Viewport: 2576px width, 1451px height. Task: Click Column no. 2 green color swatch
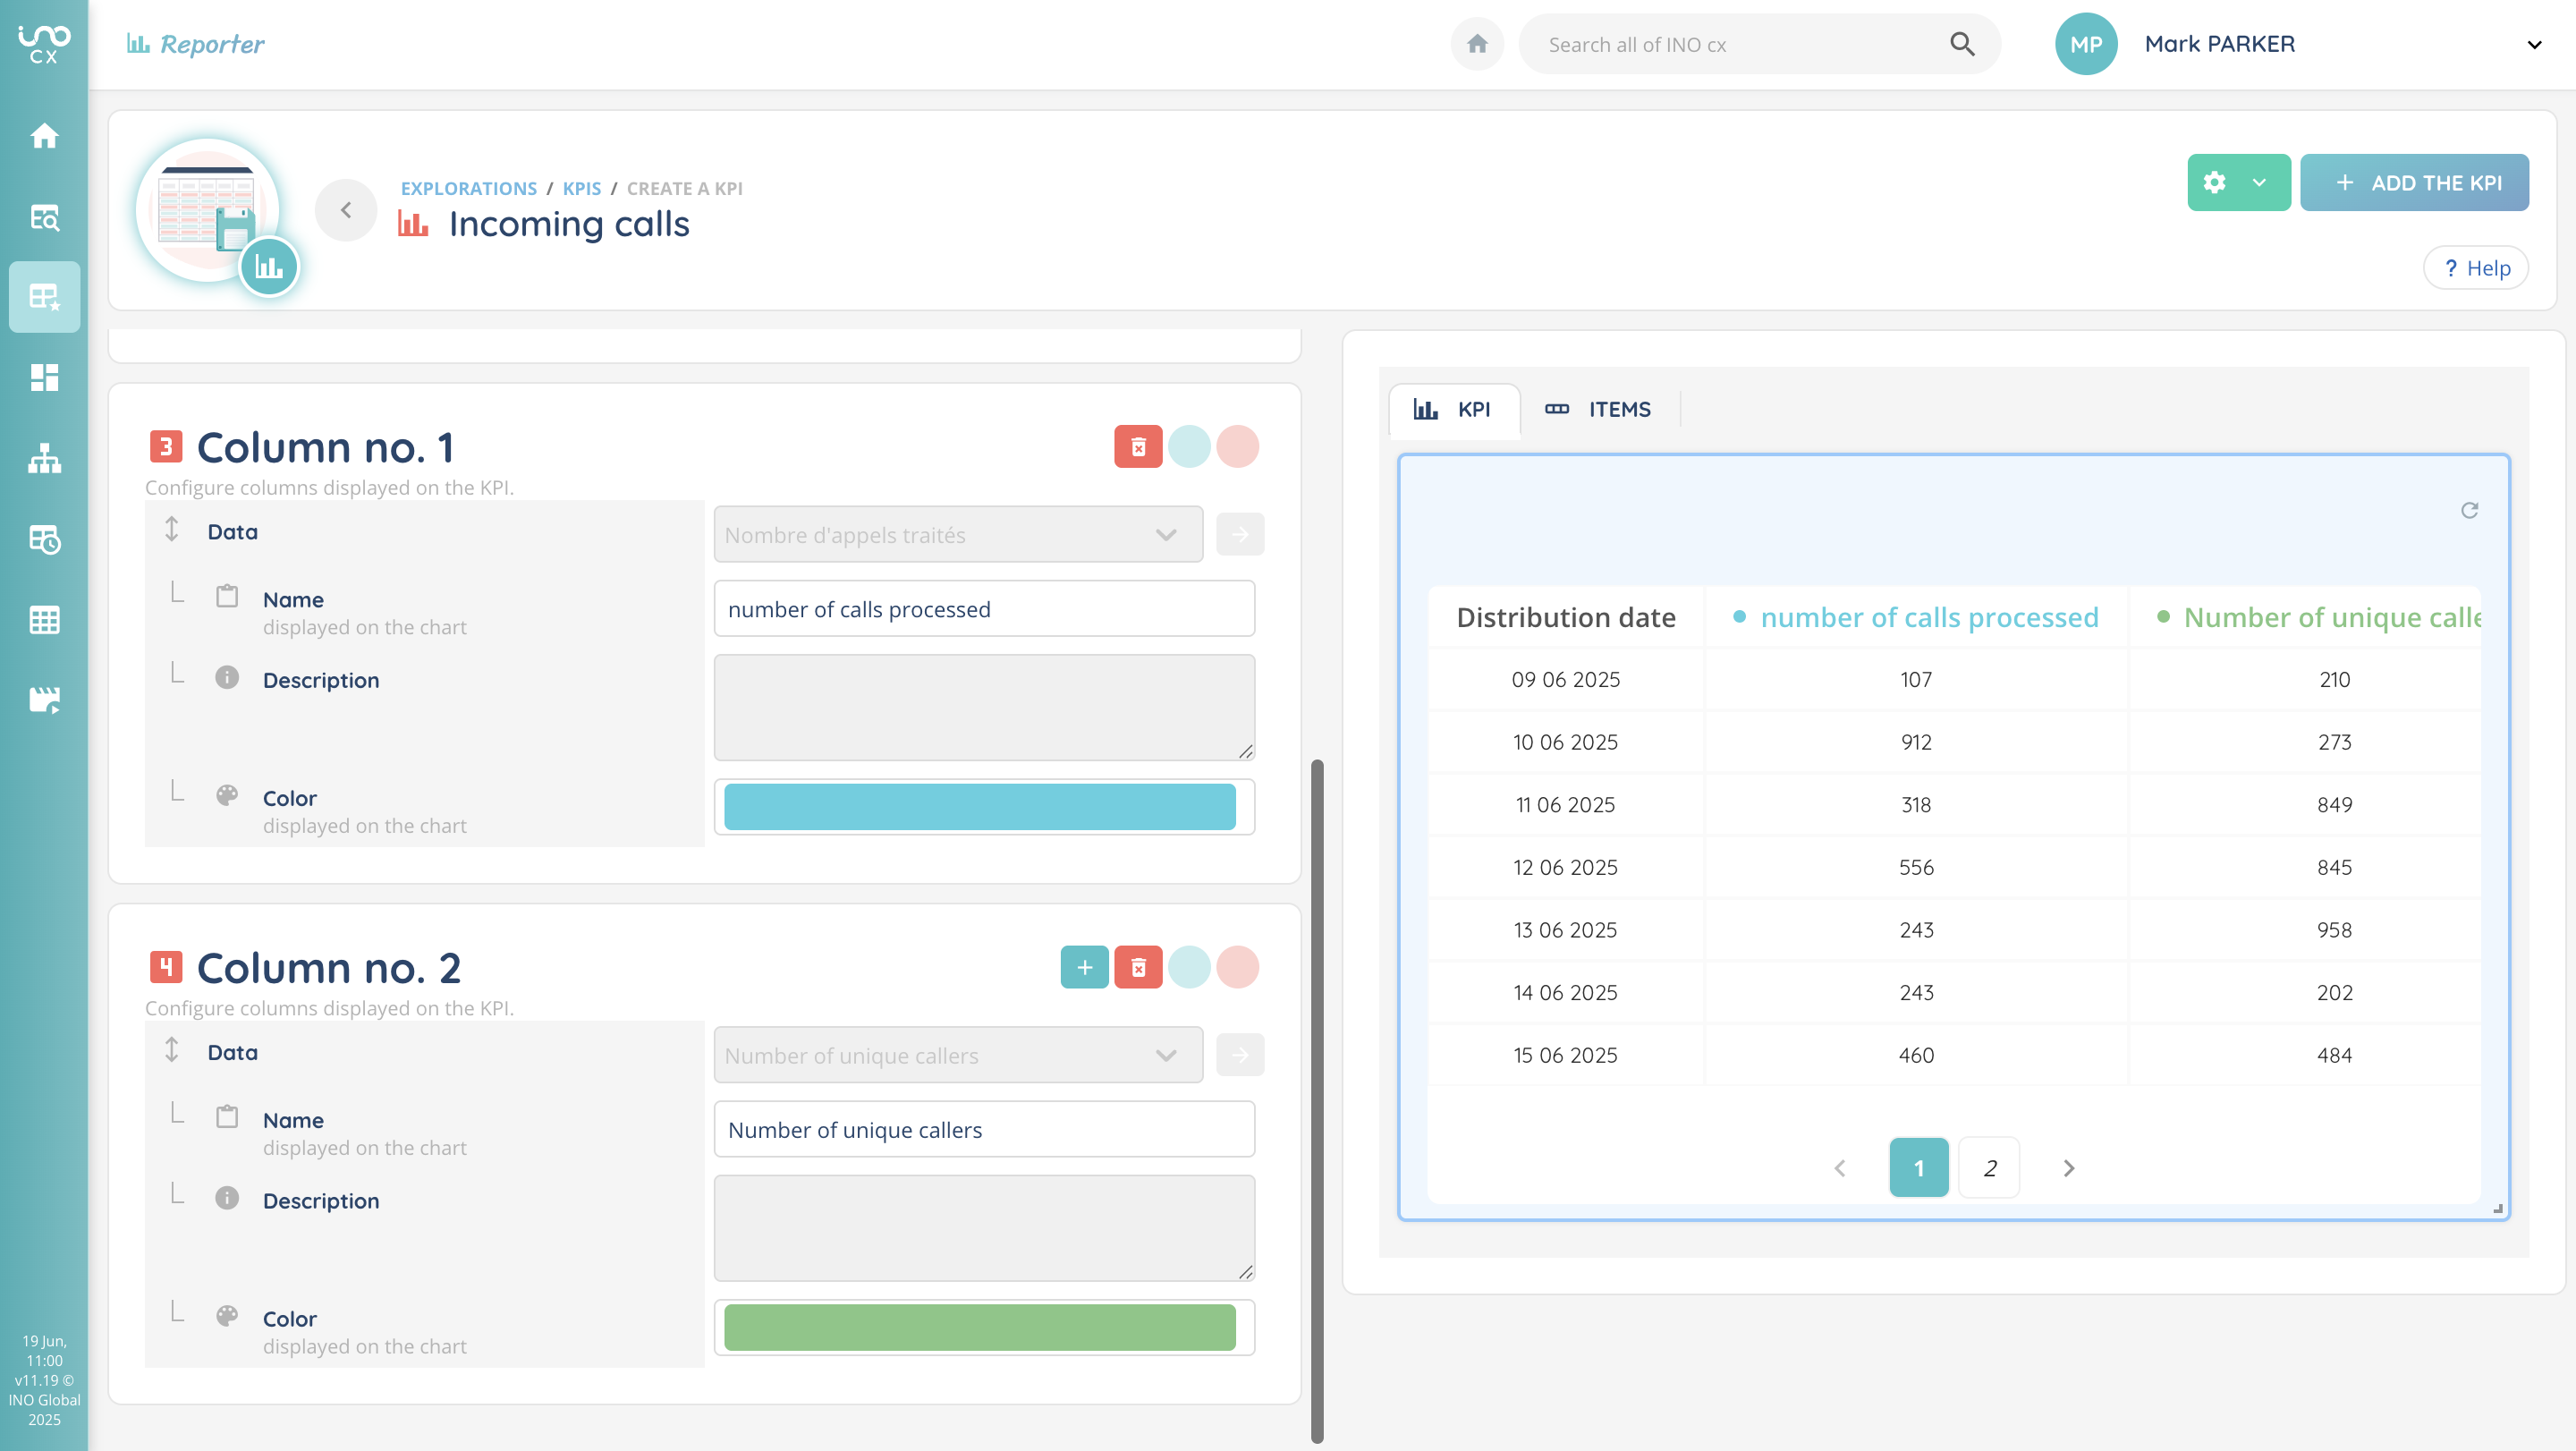click(x=979, y=1327)
